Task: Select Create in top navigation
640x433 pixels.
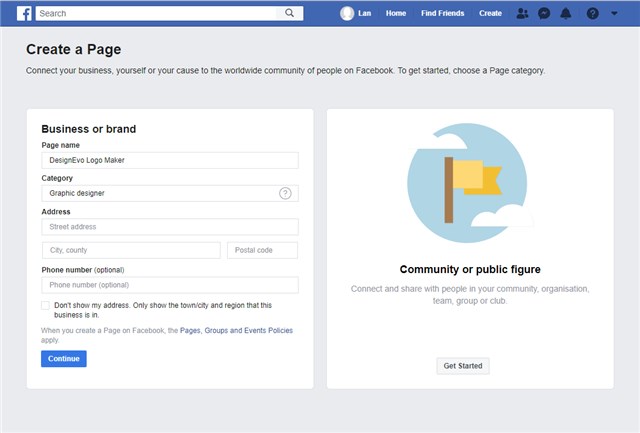Action: pos(490,13)
